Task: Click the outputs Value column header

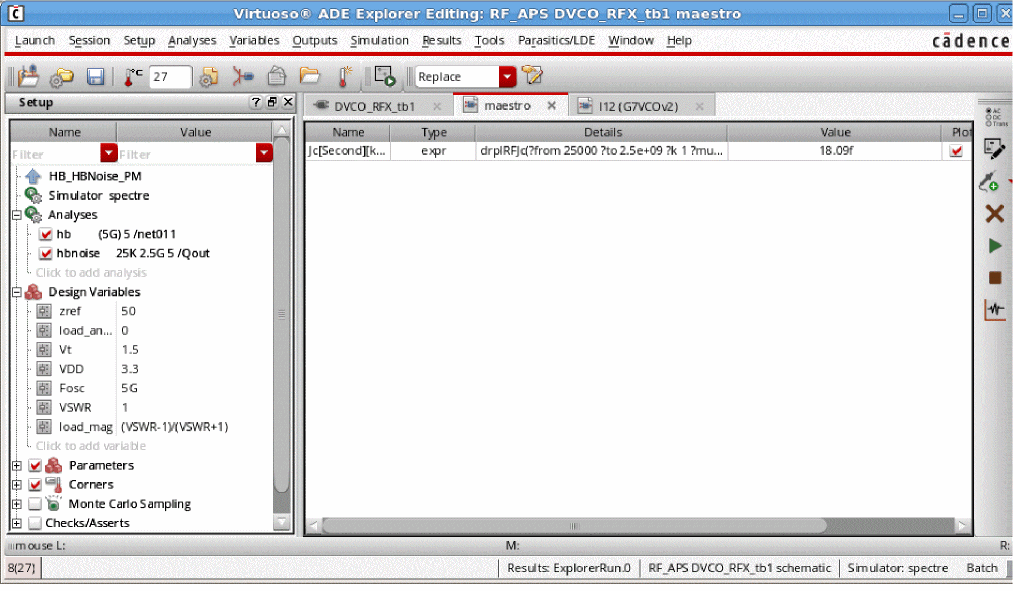Action: coord(835,132)
